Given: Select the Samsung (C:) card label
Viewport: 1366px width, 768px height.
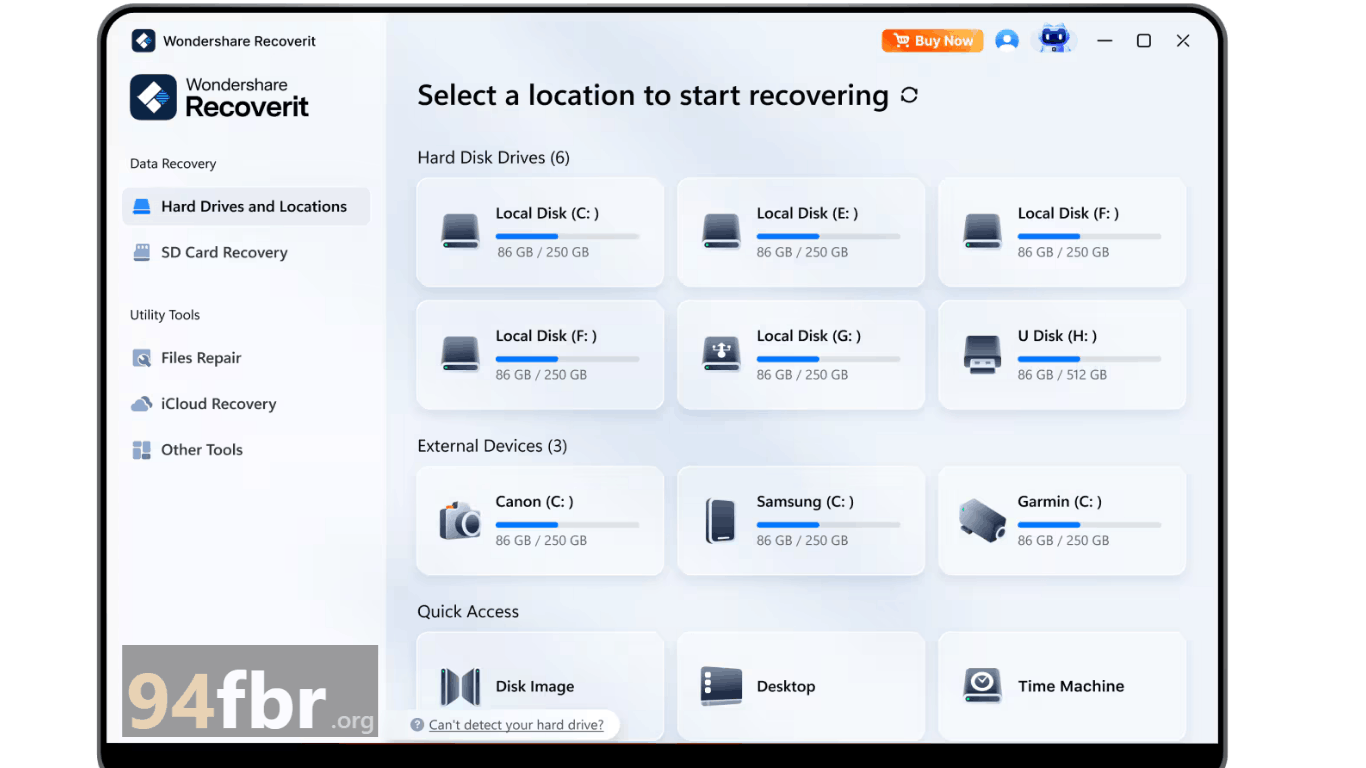Looking at the screenshot, I should click(x=805, y=502).
